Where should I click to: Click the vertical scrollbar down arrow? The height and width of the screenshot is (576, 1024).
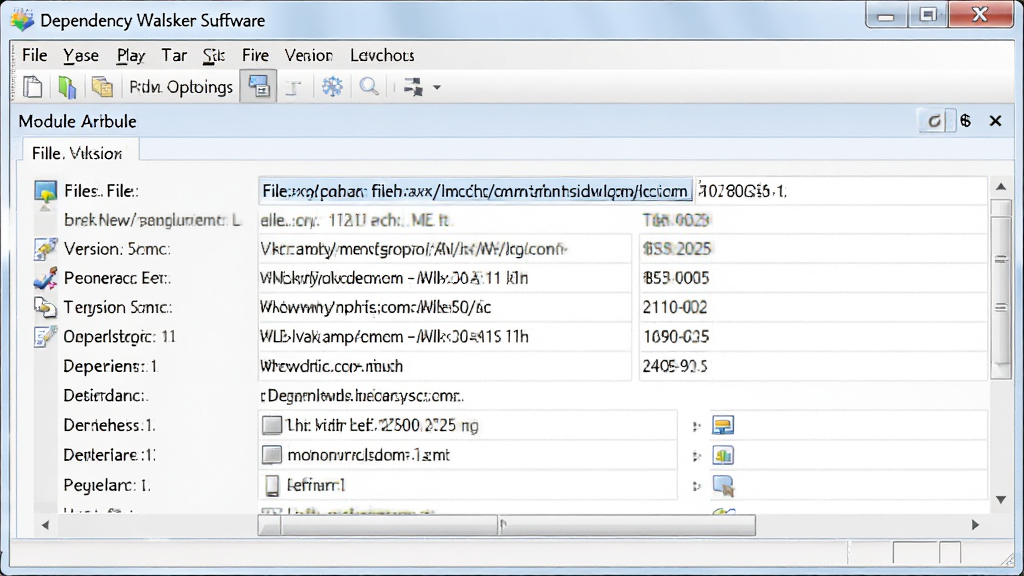tap(1001, 500)
